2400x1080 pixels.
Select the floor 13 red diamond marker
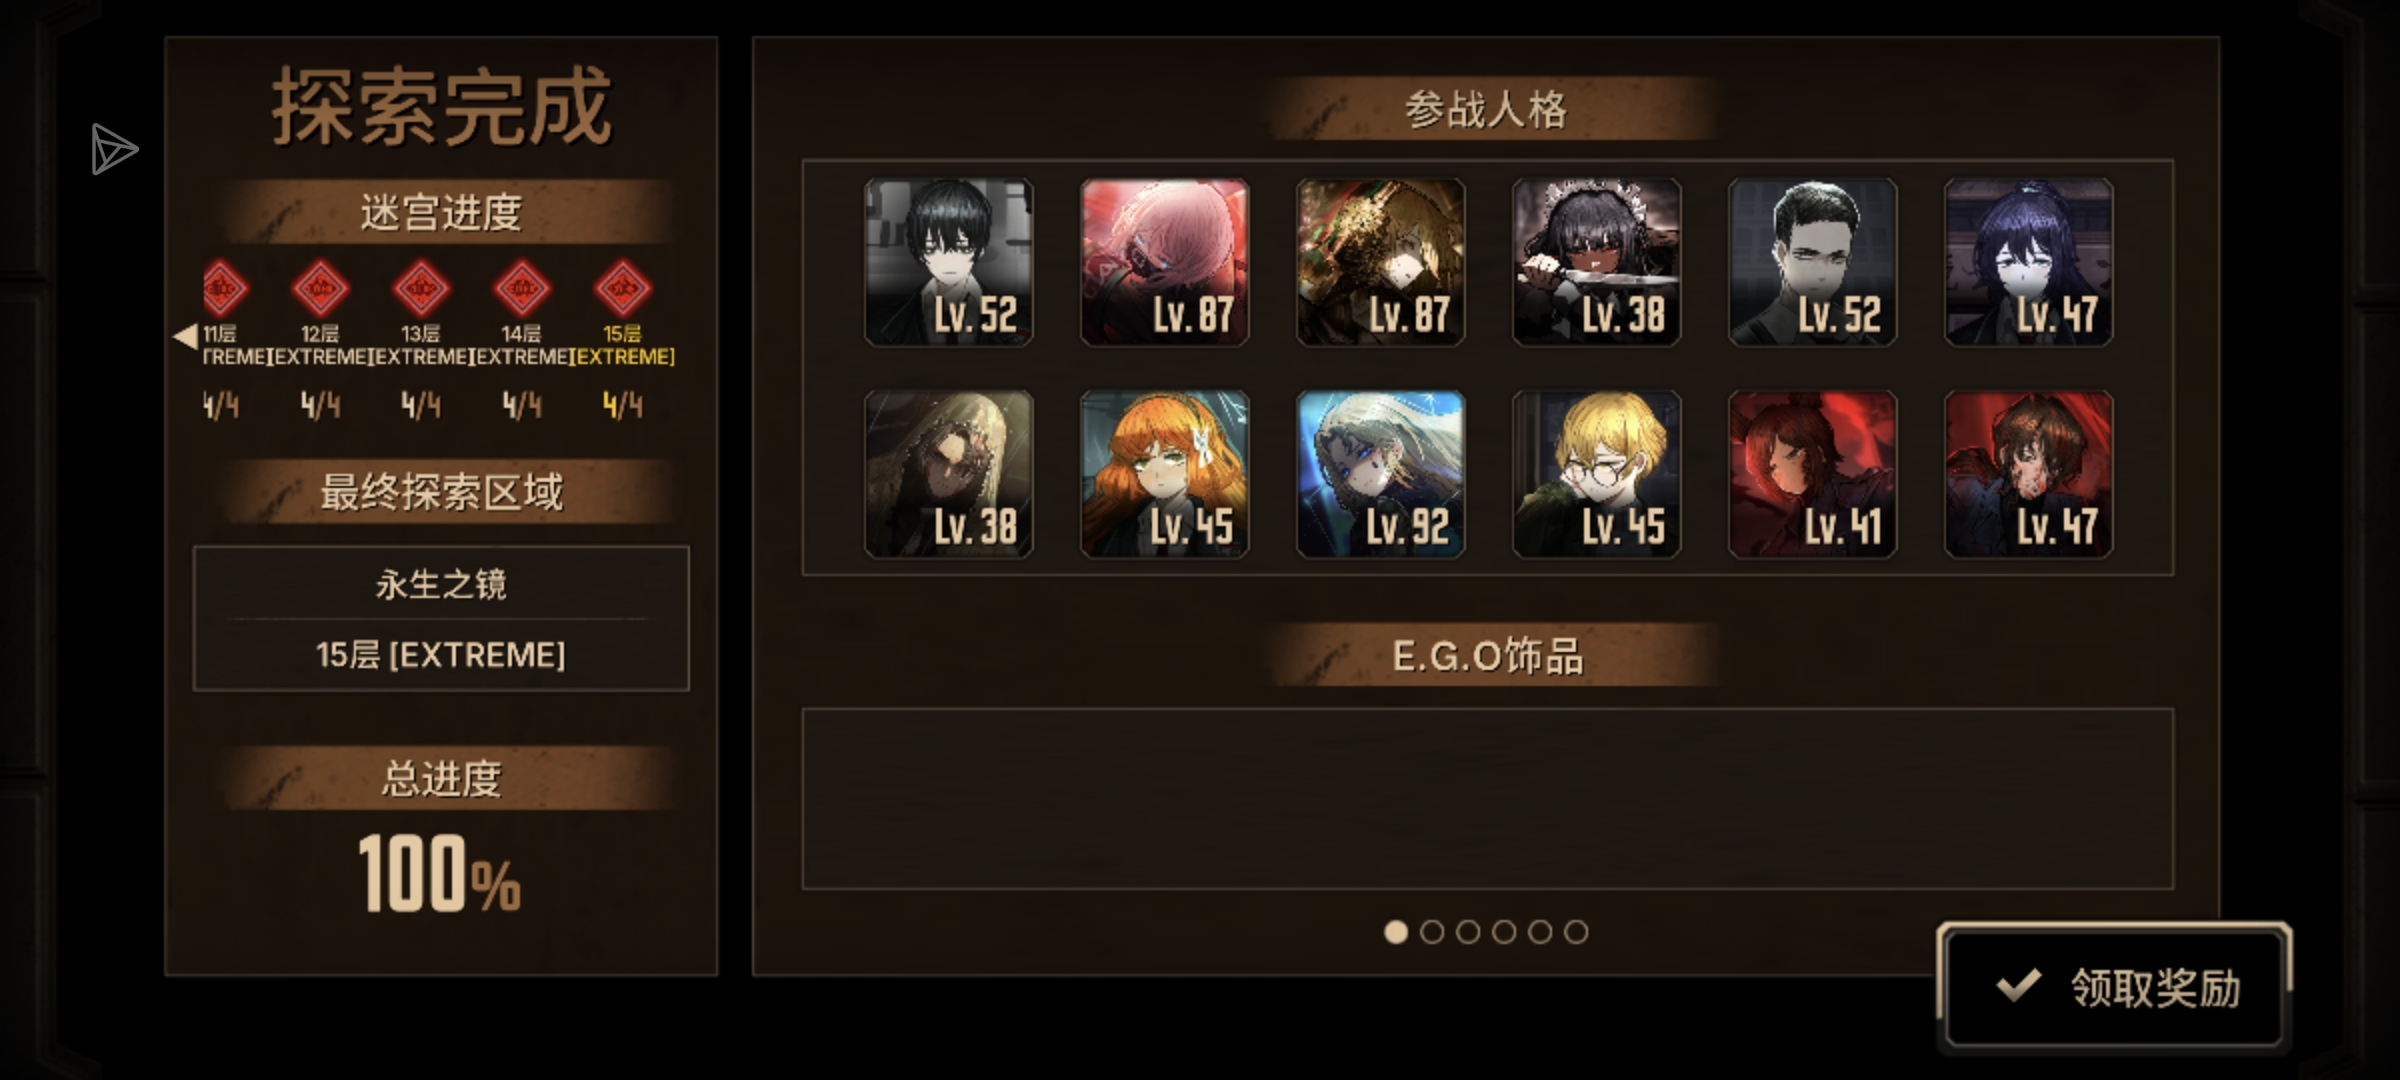click(x=421, y=290)
